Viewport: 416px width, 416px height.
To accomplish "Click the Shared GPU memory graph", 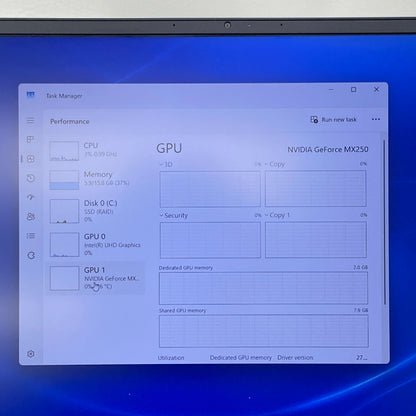I will pyautogui.click(x=264, y=331).
